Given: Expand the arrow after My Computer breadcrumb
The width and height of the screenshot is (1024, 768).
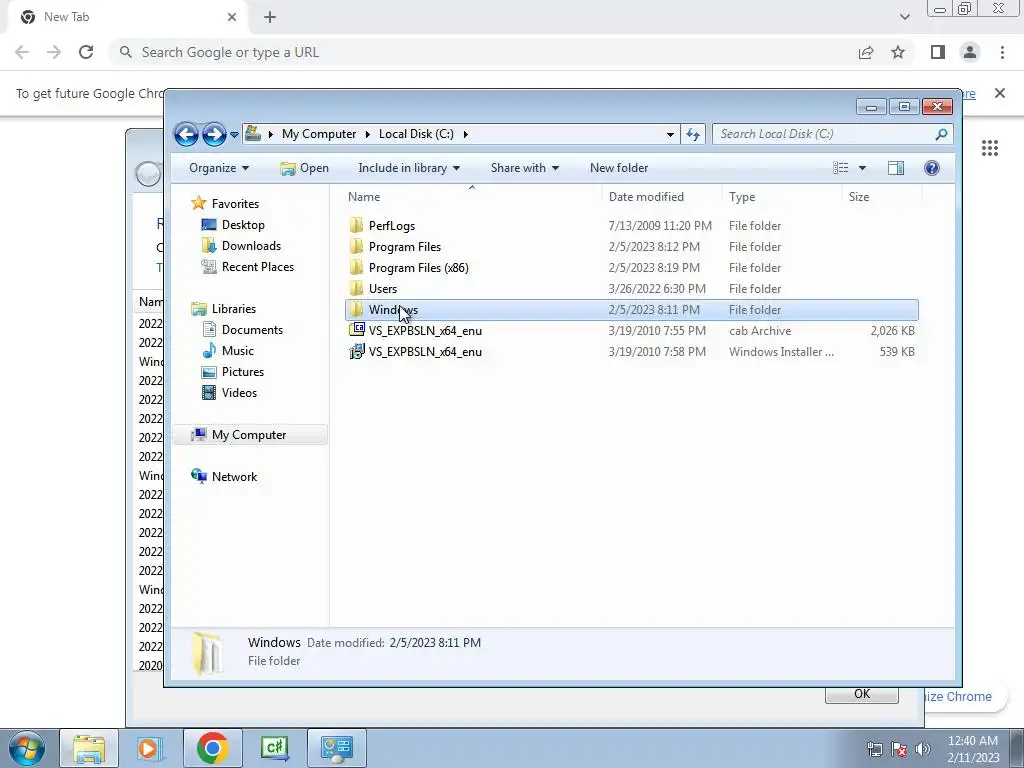Looking at the screenshot, I should [x=270, y=134].
